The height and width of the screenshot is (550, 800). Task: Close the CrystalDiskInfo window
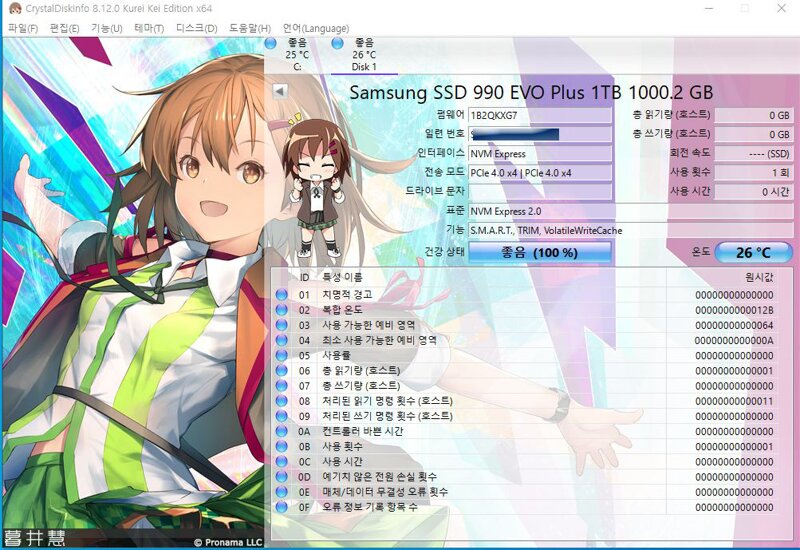click(781, 8)
